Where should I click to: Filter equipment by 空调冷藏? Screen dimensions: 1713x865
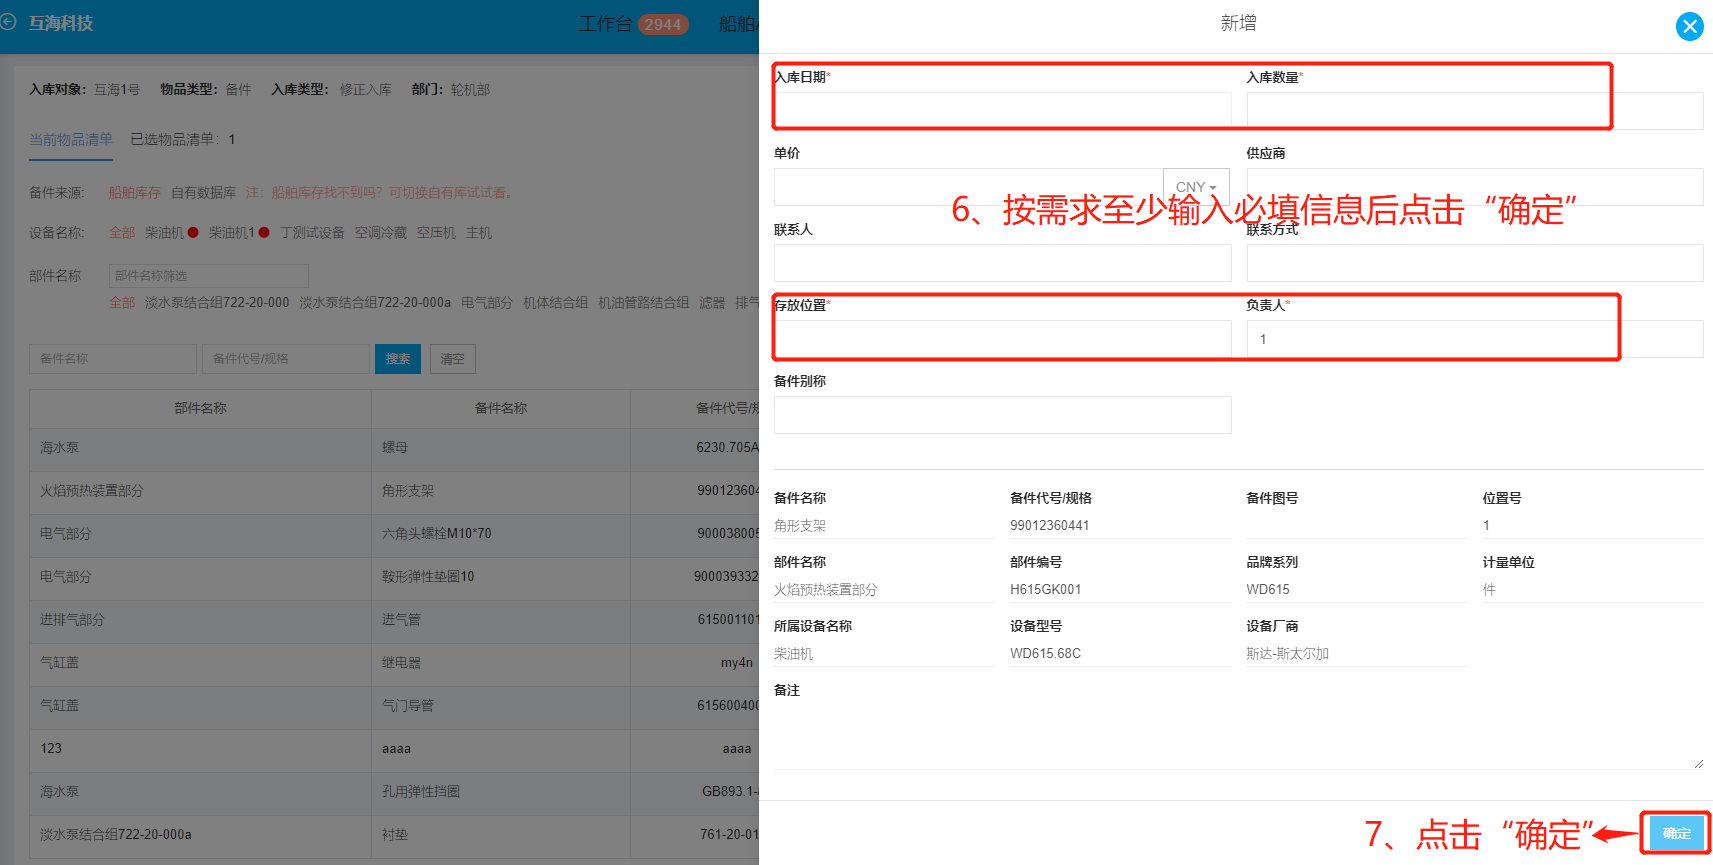coord(381,232)
